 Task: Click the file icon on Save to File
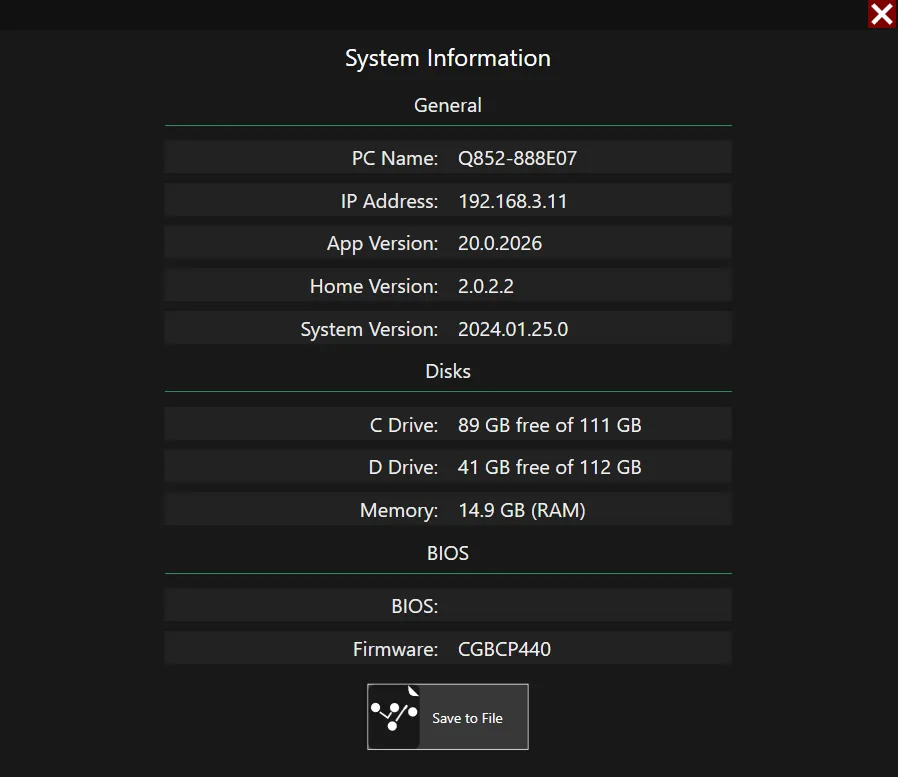pyautogui.click(x=394, y=716)
